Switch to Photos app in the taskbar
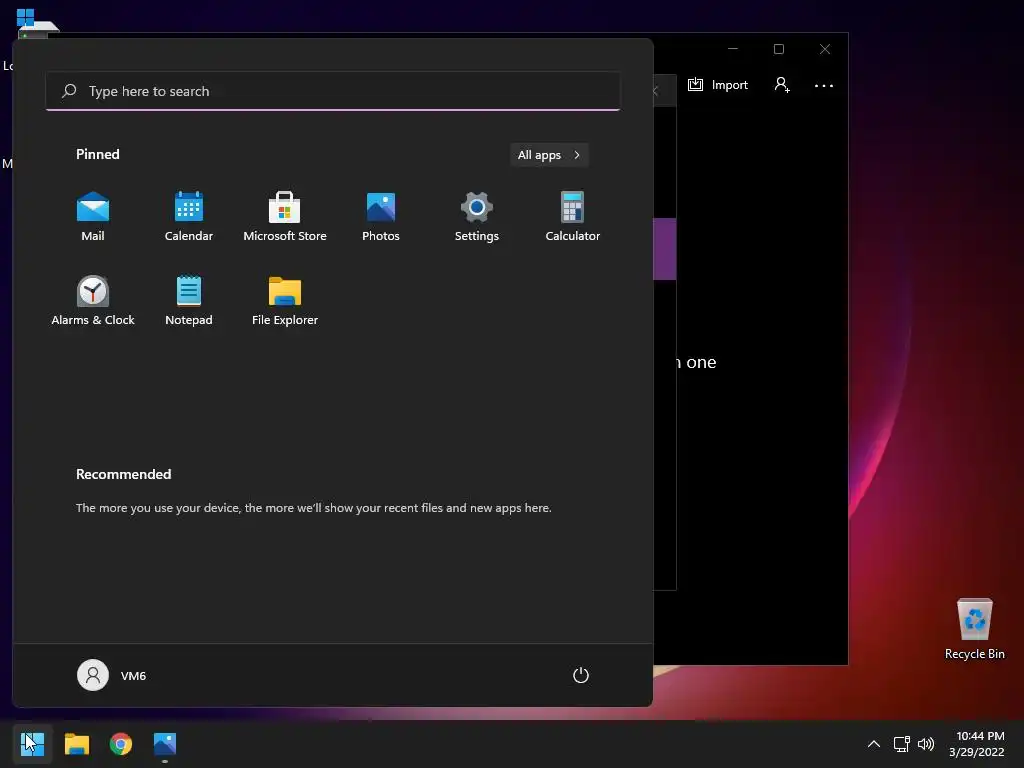This screenshot has width=1024, height=768. coord(165,744)
